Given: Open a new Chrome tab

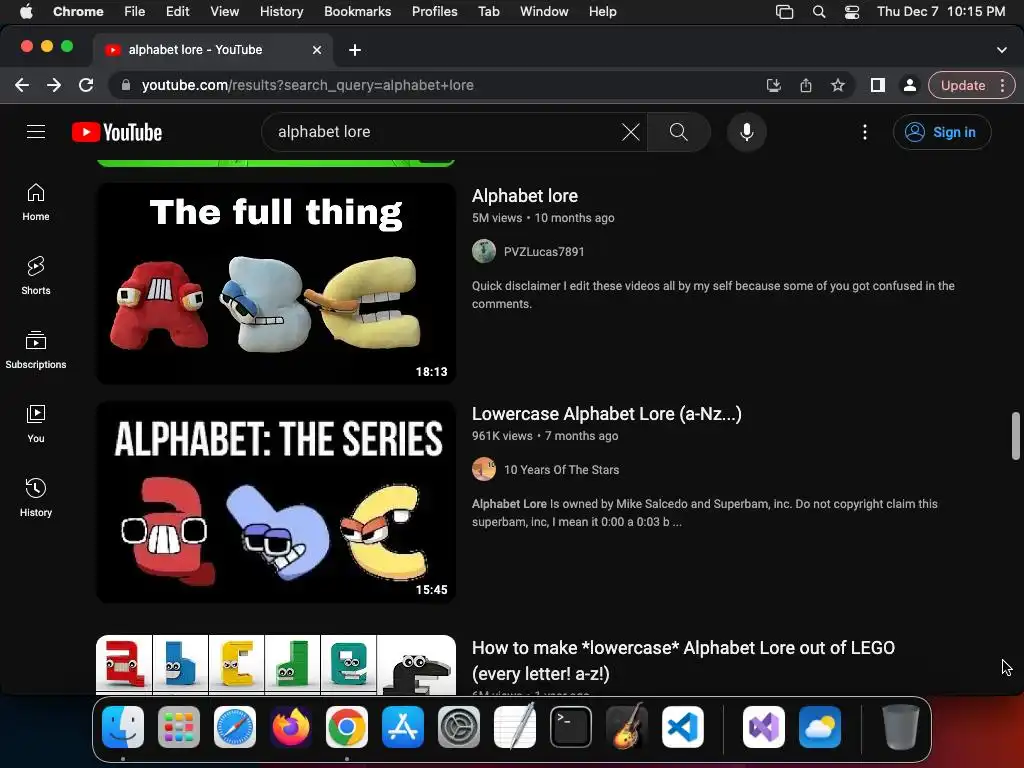Looking at the screenshot, I should click(355, 50).
